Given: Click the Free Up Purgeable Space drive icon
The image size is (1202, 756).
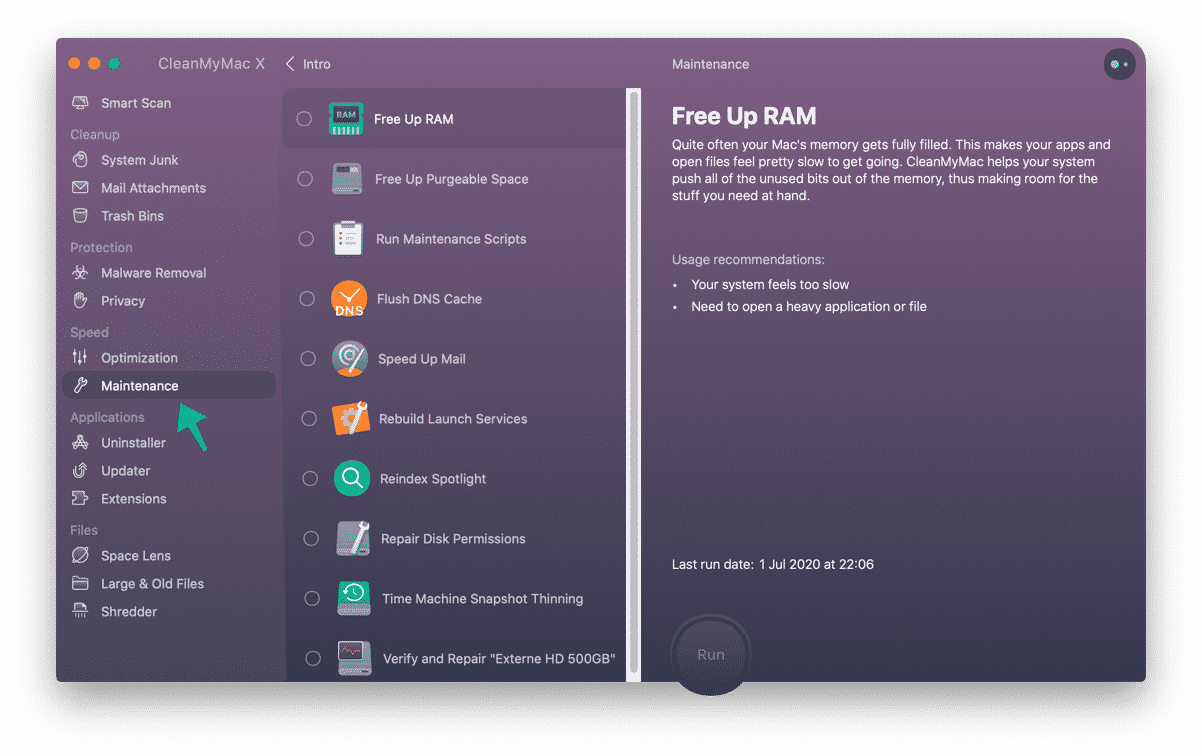Looking at the screenshot, I should click(347, 179).
